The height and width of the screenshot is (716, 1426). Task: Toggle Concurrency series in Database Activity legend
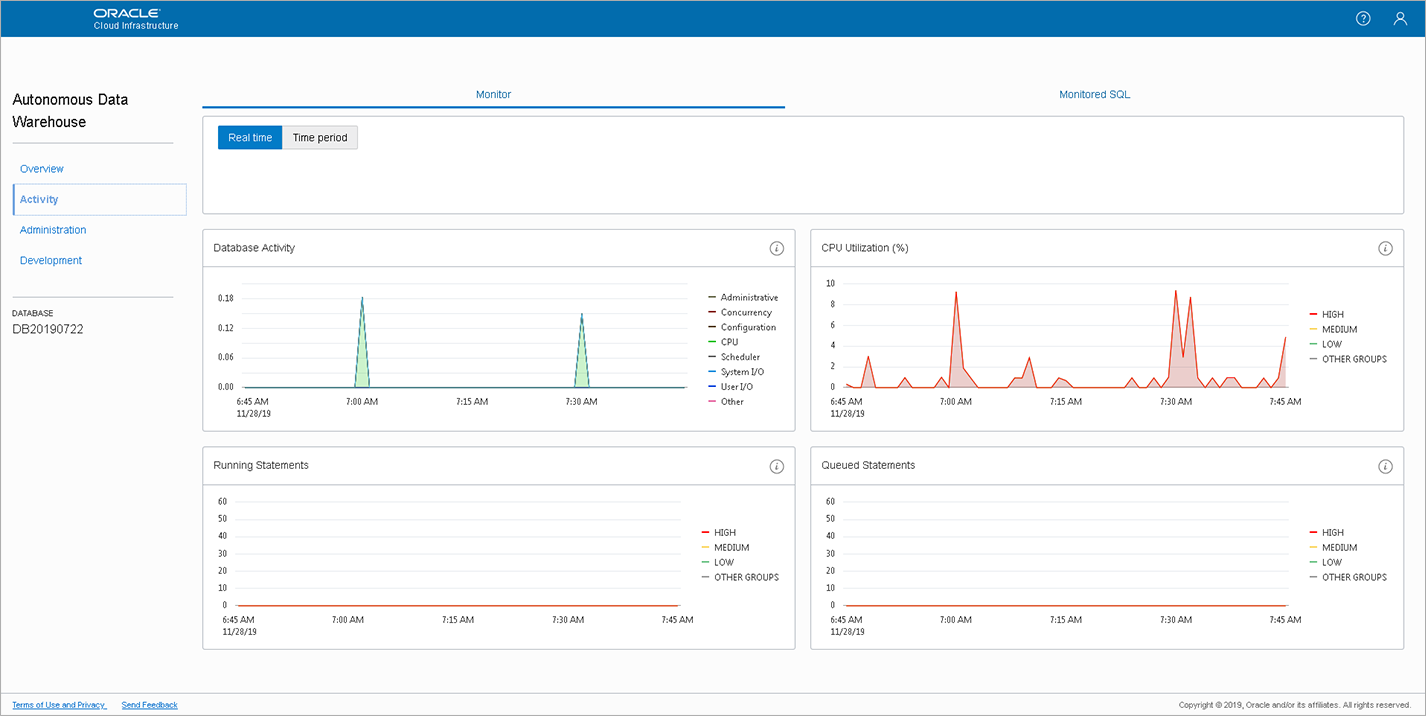tap(740, 313)
